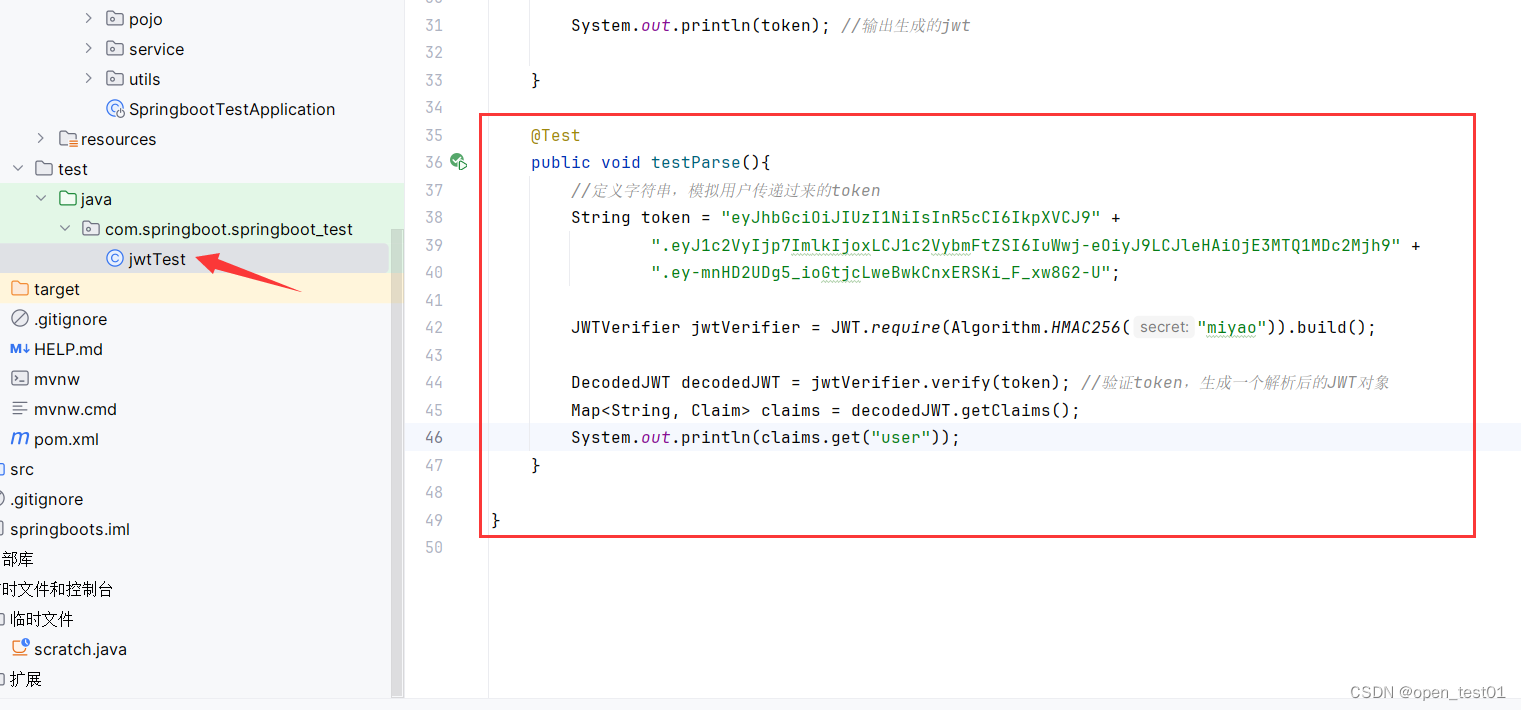Click the Maven icon beside pom.xml

[x=19, y=438]
